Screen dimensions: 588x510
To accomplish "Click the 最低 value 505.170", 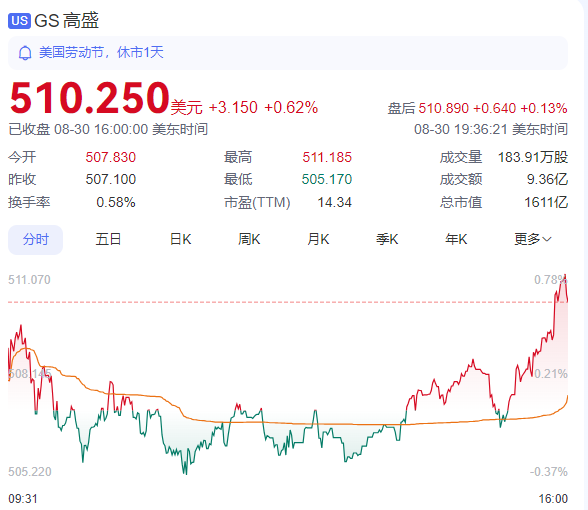I will (327, 179).
